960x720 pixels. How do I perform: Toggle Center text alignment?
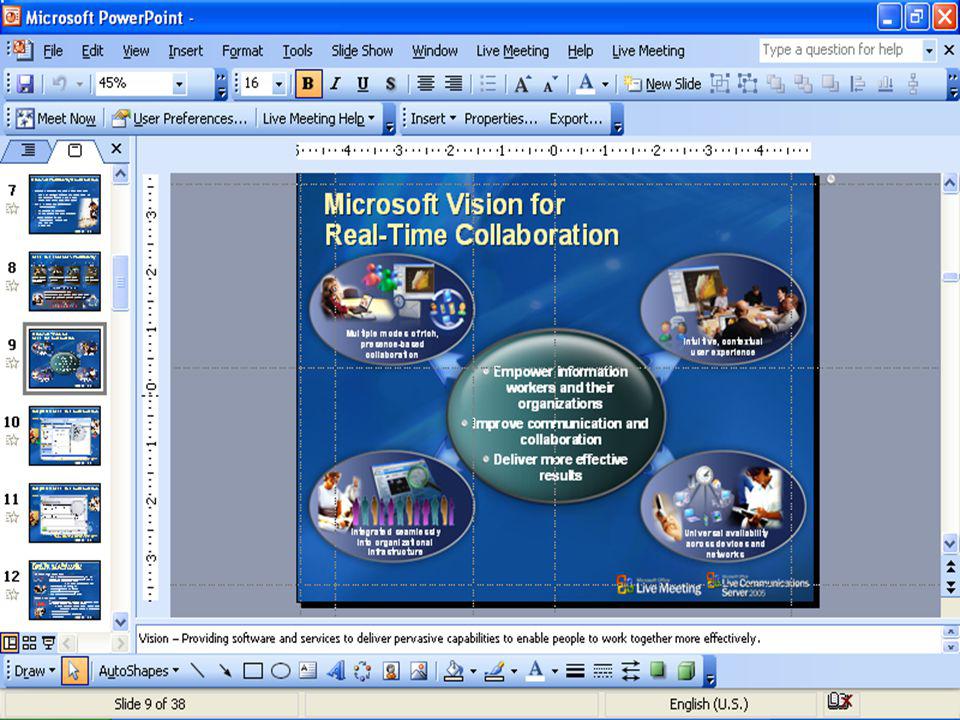[426, 83]
